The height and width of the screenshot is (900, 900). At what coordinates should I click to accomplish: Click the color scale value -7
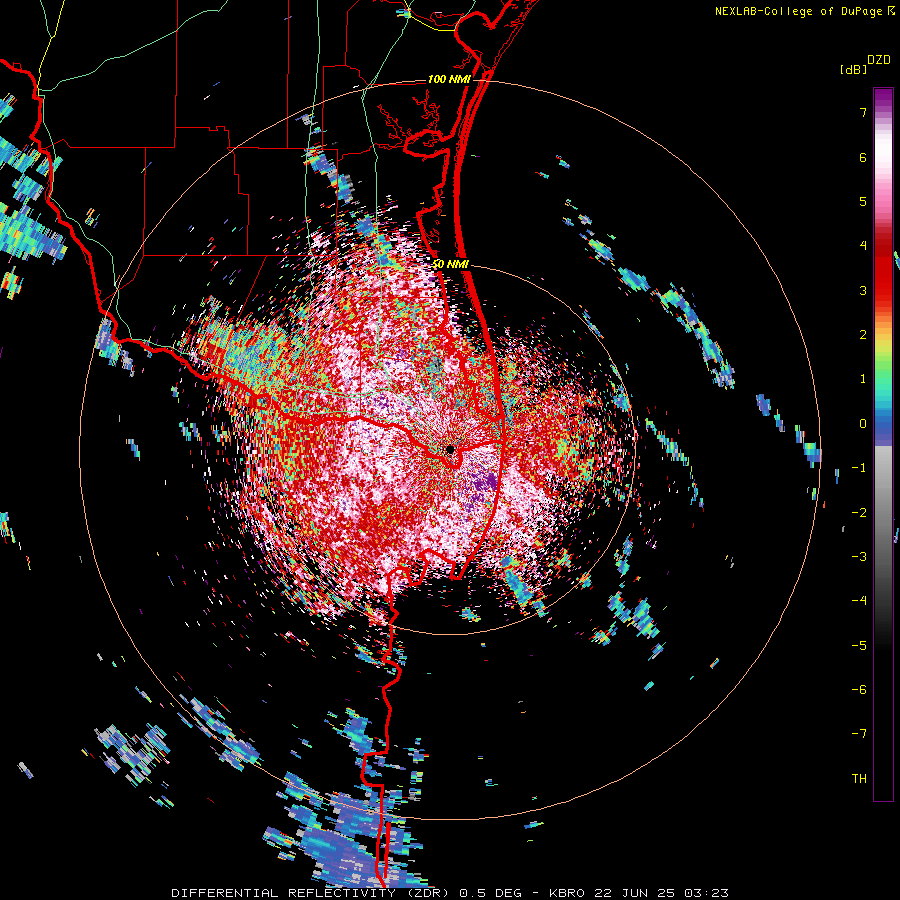tap(859, 734)
